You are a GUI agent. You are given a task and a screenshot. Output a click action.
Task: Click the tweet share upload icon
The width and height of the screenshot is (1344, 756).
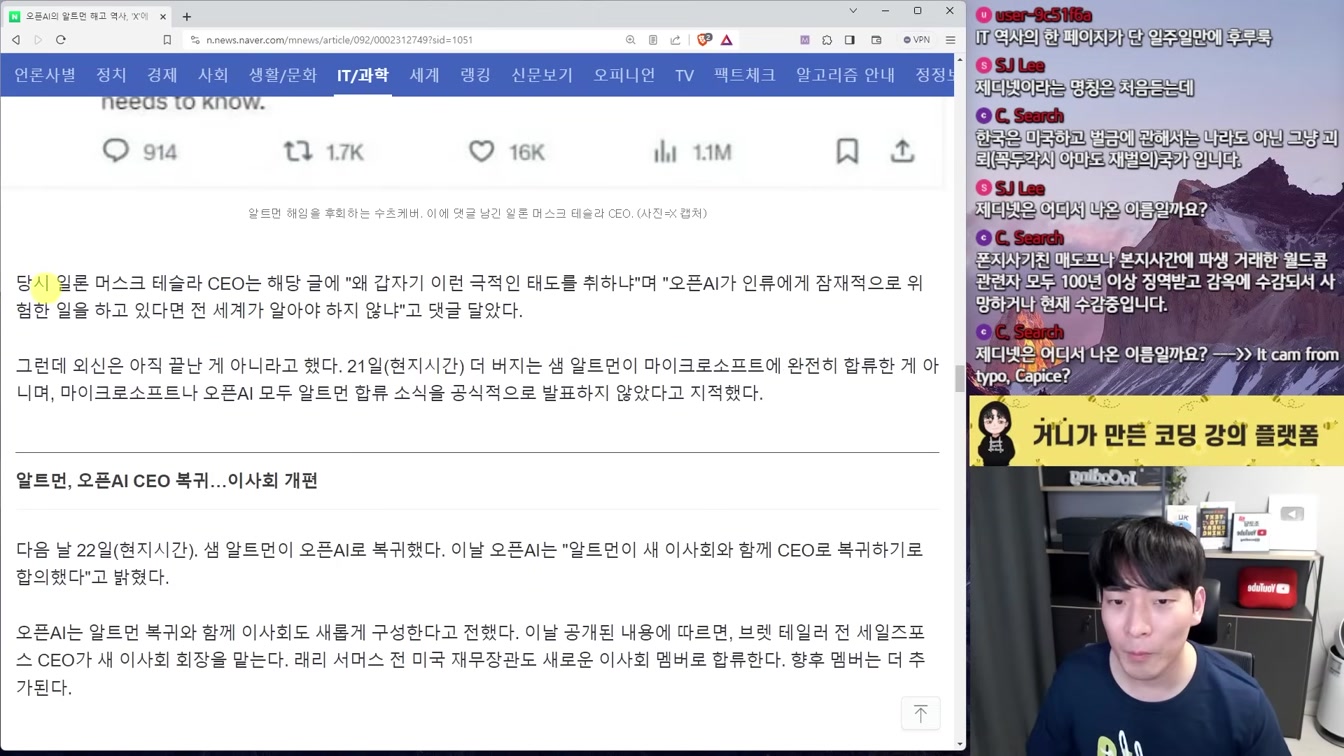coord(902,151)
